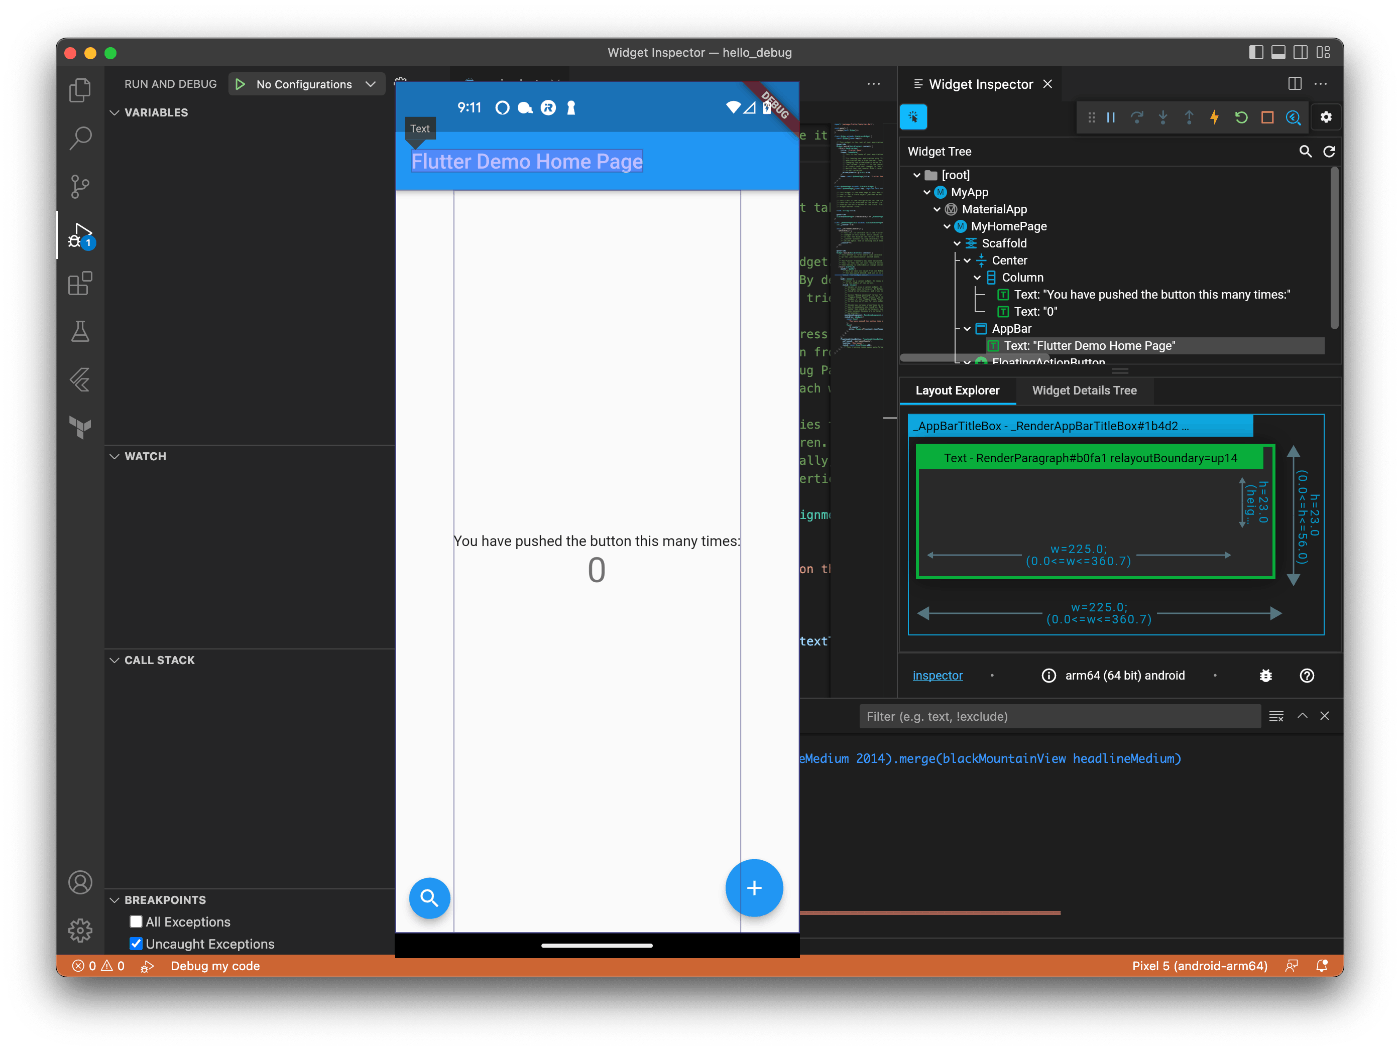
Task: Open the DevTools widget inspector icon in debug toolbar
Action: (x=1293, y=117)
